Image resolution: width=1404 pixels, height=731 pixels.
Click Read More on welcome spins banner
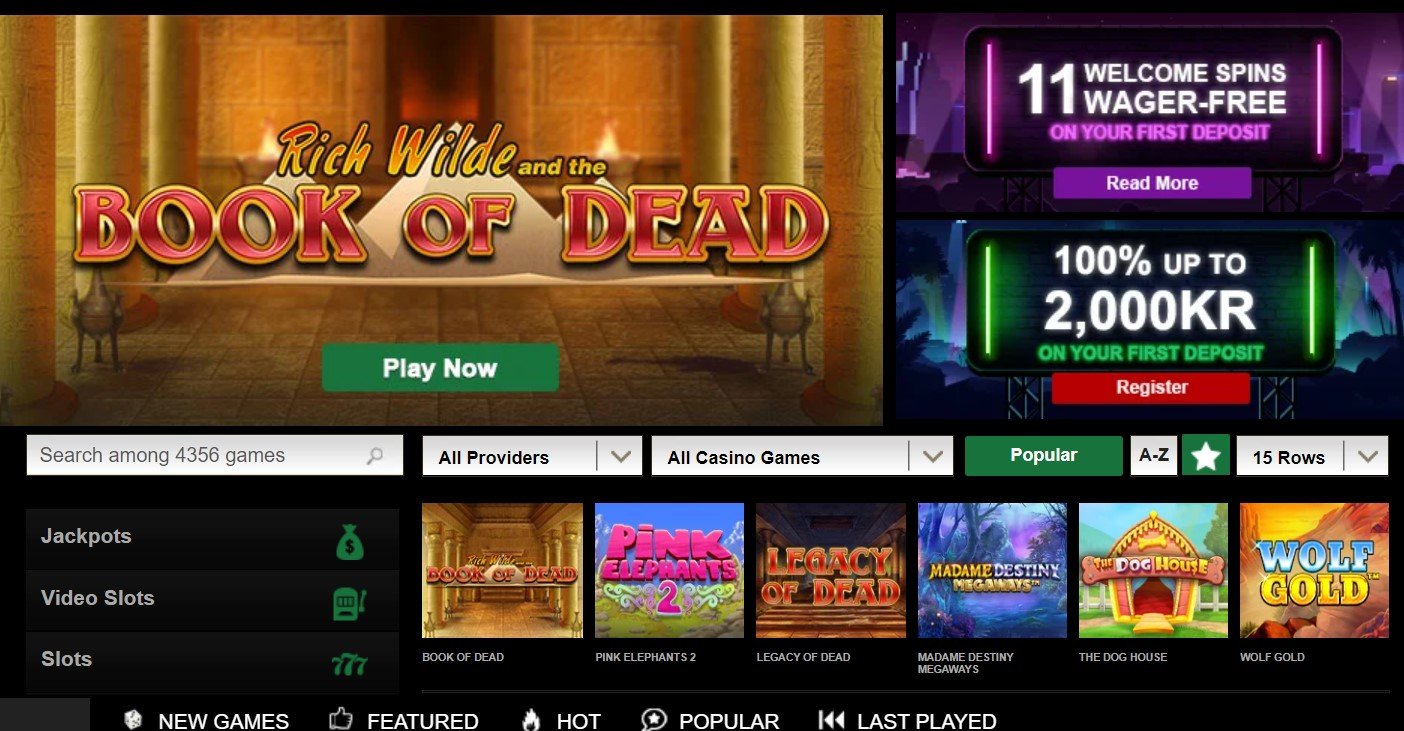[1152, 183]
